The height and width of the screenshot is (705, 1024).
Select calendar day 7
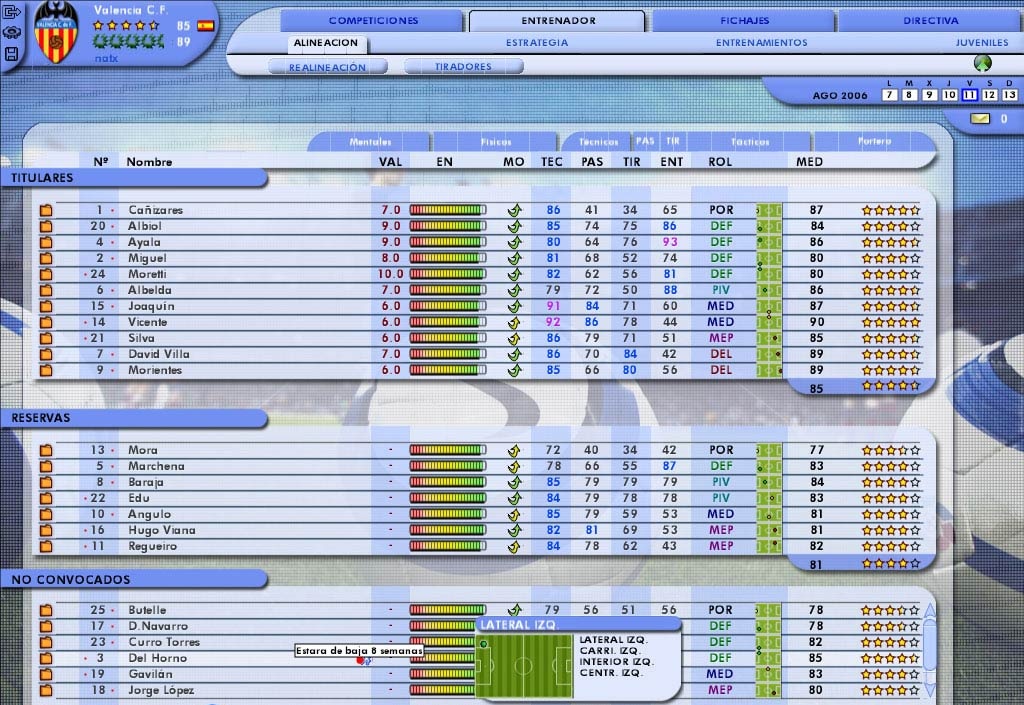click(x=889, y=95)
